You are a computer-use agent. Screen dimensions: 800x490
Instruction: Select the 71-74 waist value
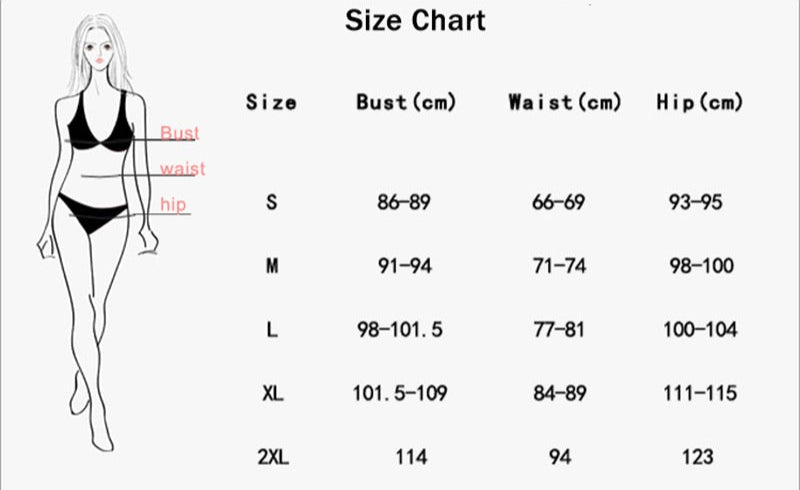560,266
